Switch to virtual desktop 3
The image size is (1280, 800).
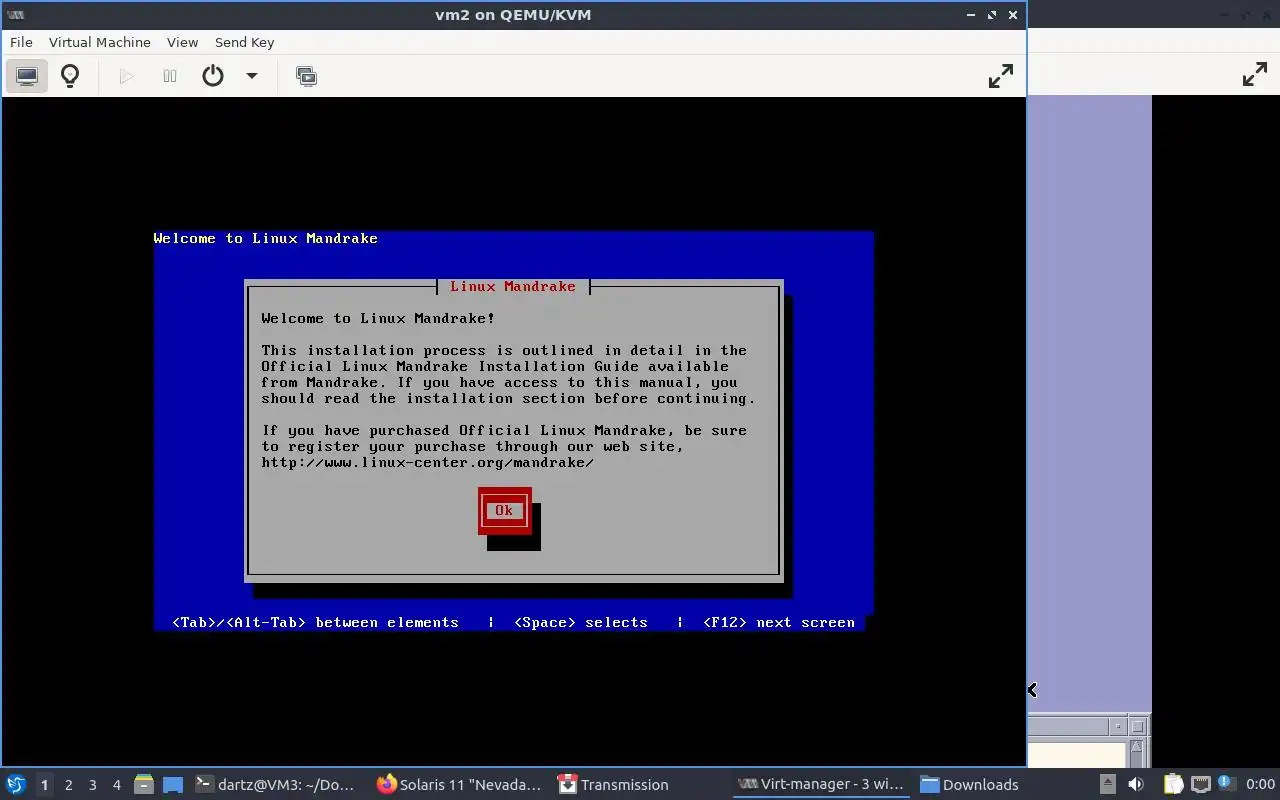[93, 785]
